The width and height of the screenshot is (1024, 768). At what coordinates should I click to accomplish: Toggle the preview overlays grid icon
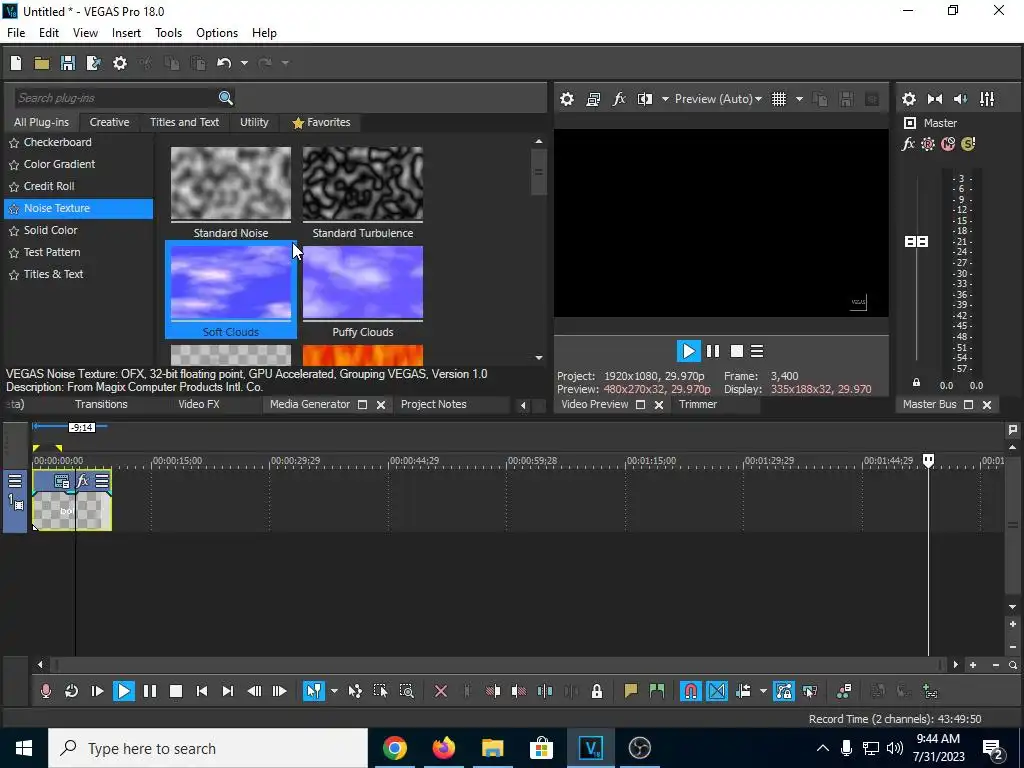click(x=778, y=99)
